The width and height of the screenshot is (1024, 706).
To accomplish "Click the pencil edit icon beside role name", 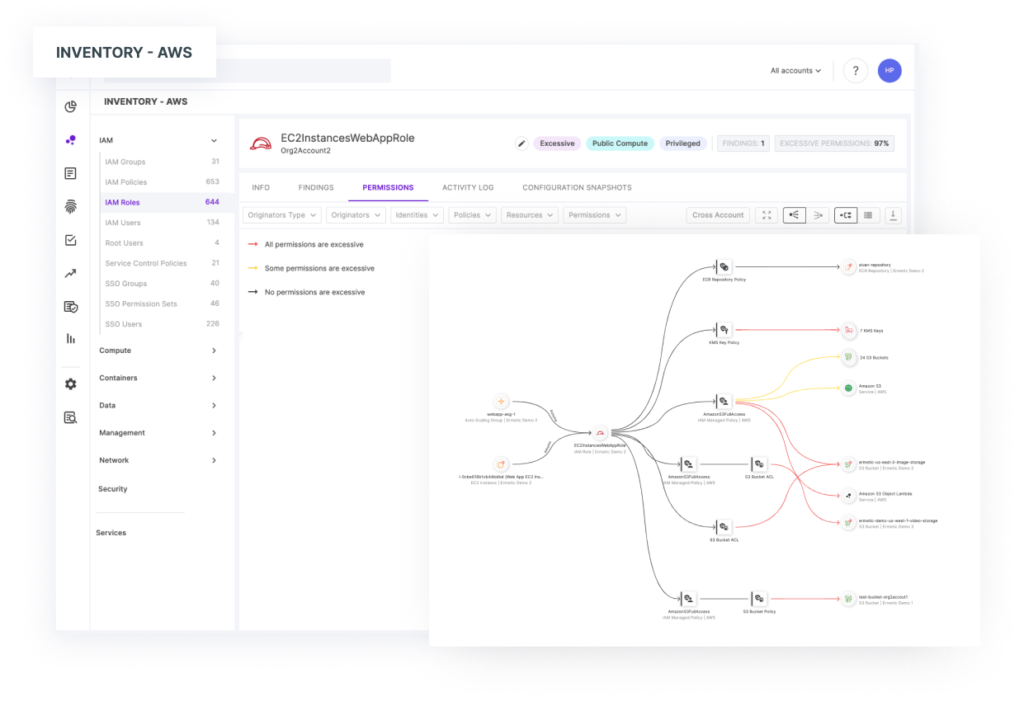I will [x=521, y=144].
